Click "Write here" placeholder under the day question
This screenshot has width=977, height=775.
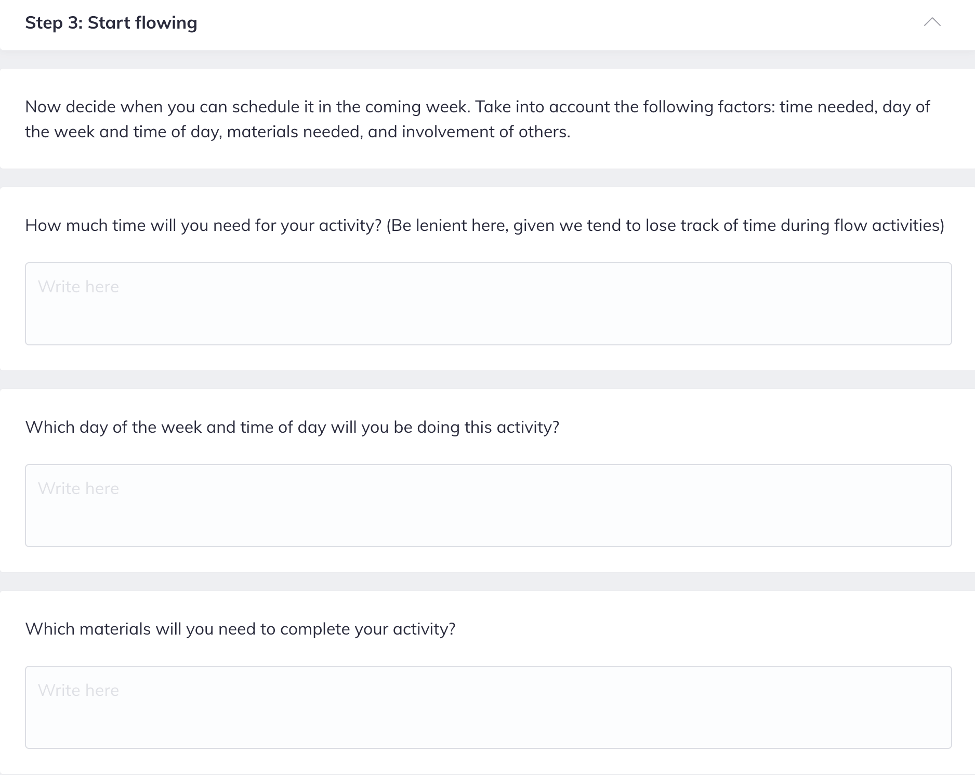pyautogui.click(x=78, y=489)
